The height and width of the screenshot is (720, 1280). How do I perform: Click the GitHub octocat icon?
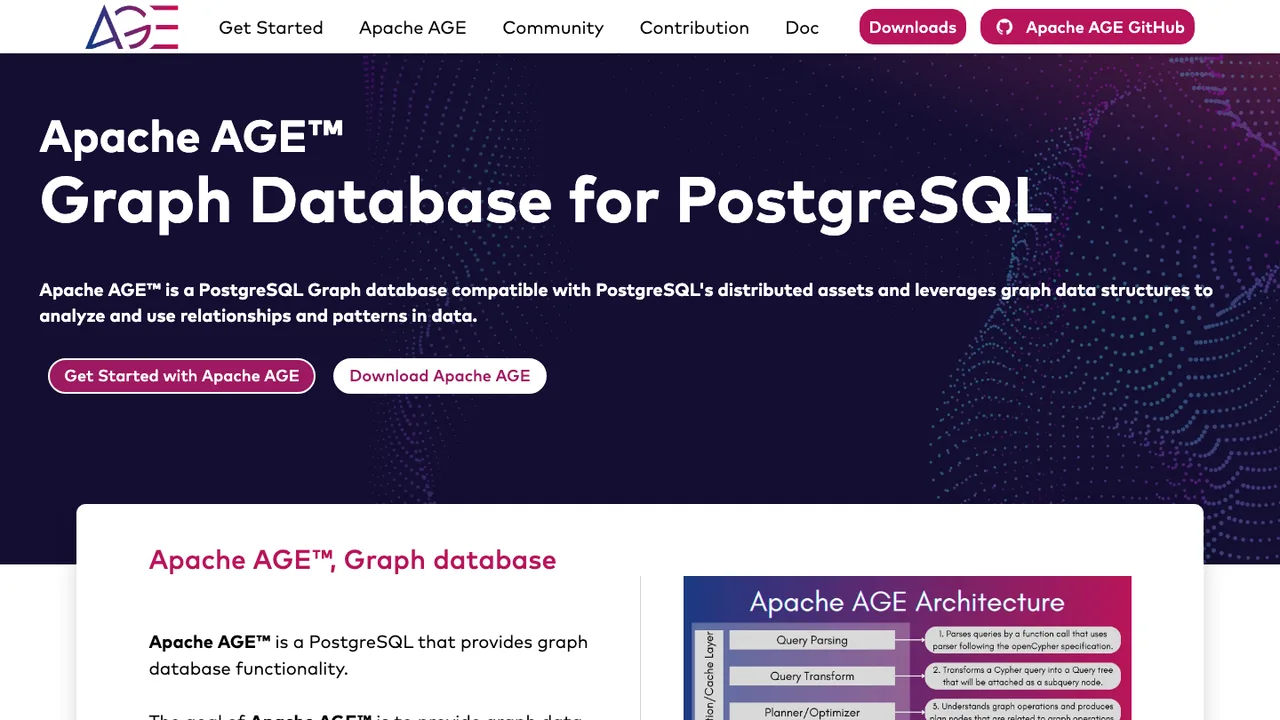[1004, 27]
